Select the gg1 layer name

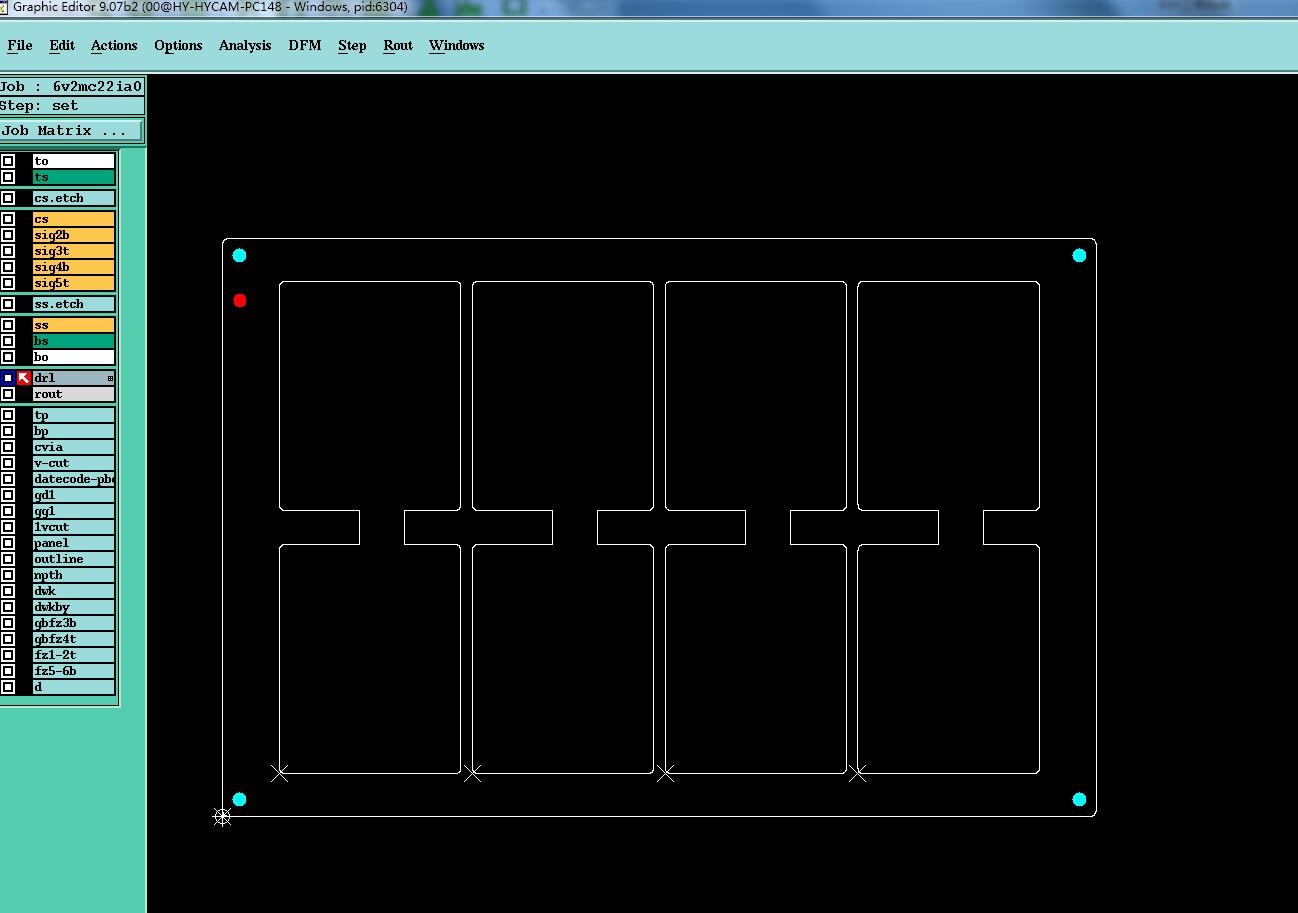[x=74, y=511]
